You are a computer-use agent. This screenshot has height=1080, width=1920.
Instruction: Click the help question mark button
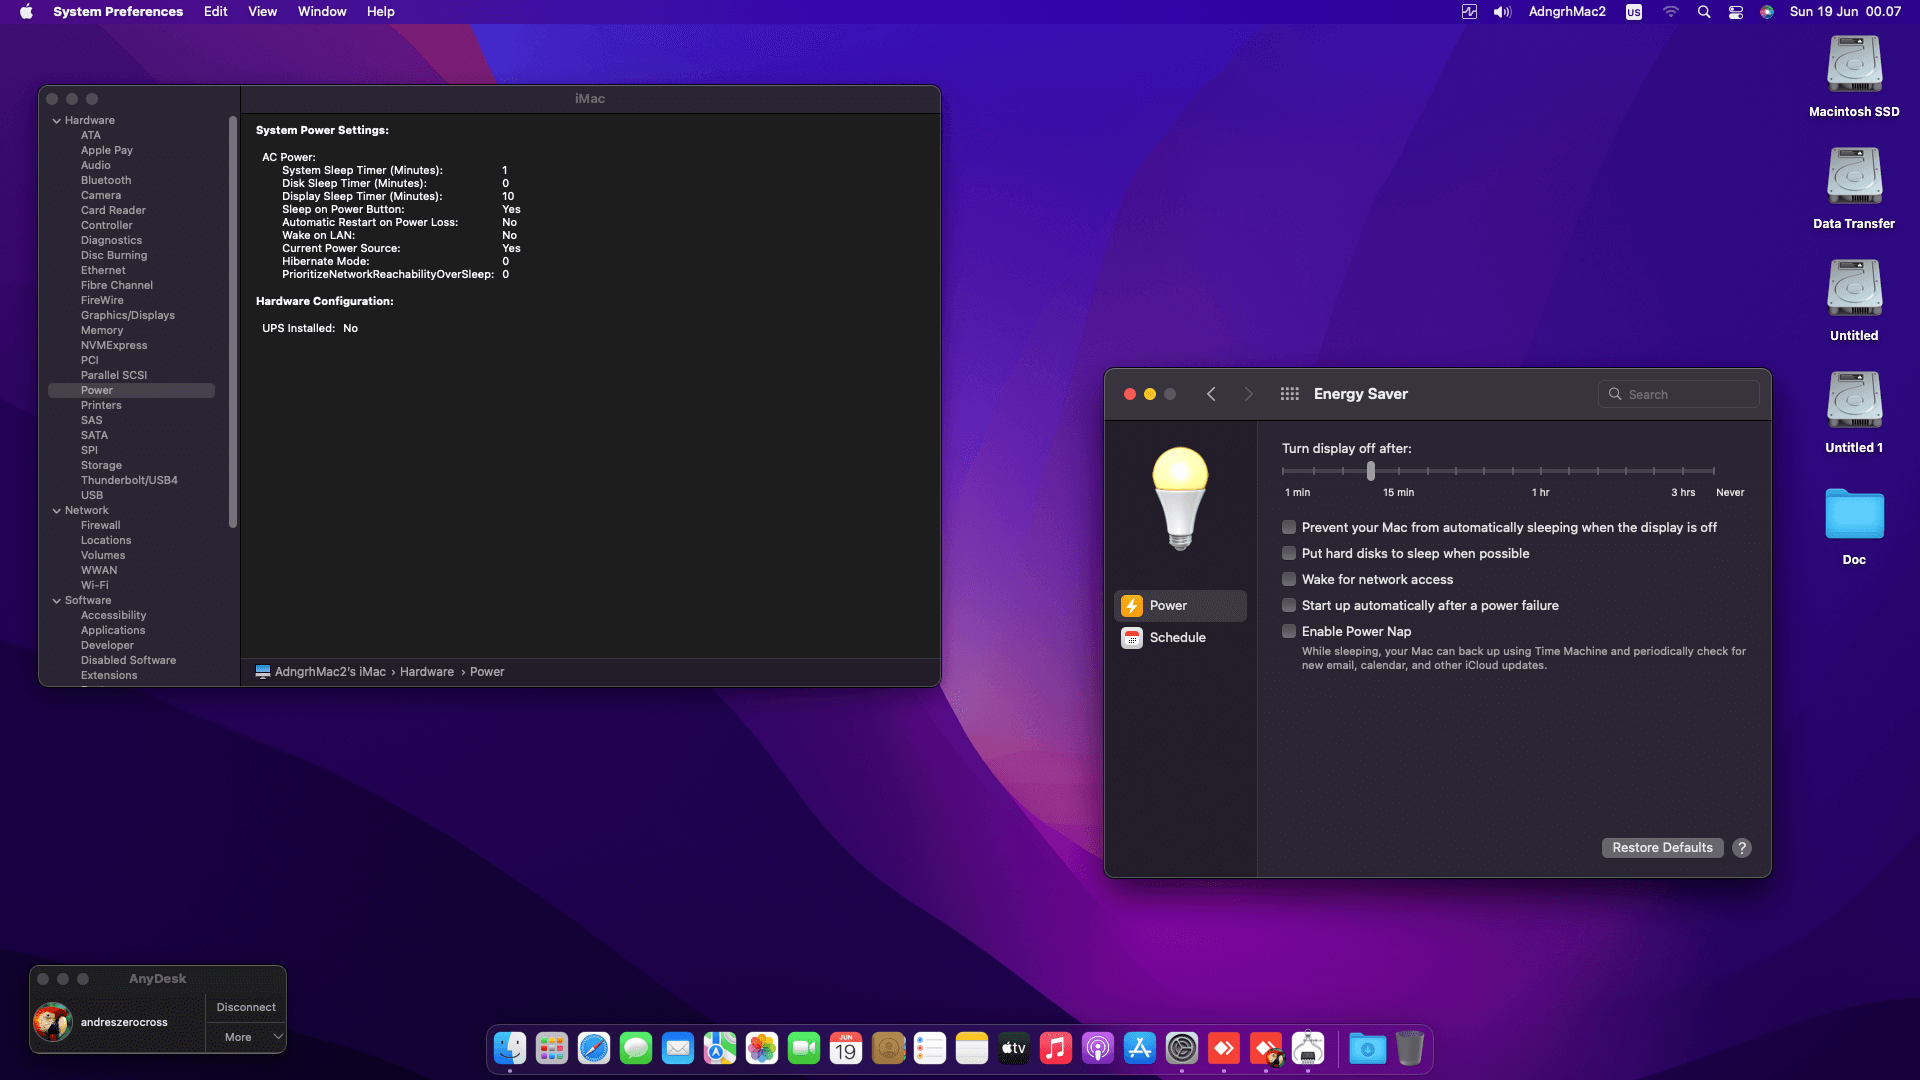point(1742,848)
